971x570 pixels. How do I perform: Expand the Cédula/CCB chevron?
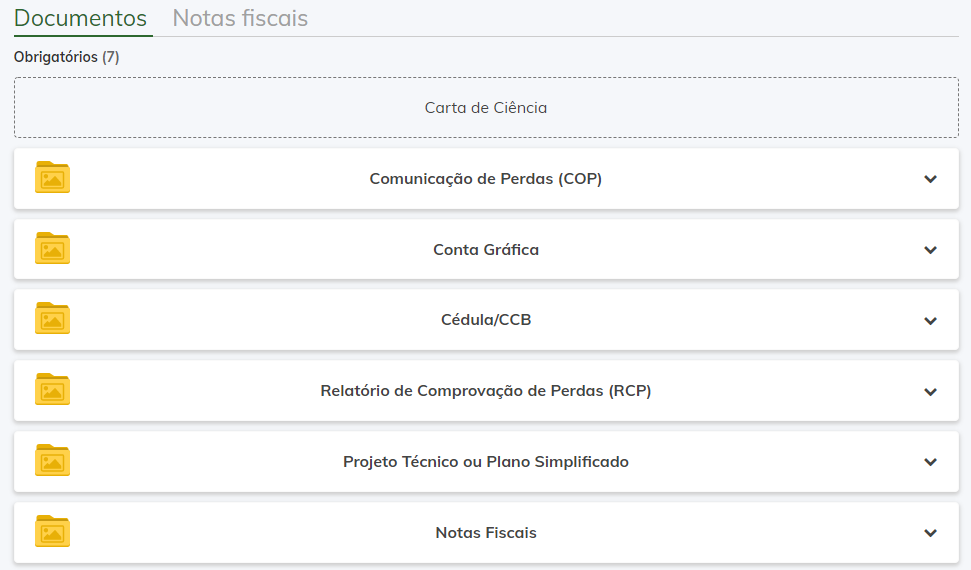(x=930, y=321)
